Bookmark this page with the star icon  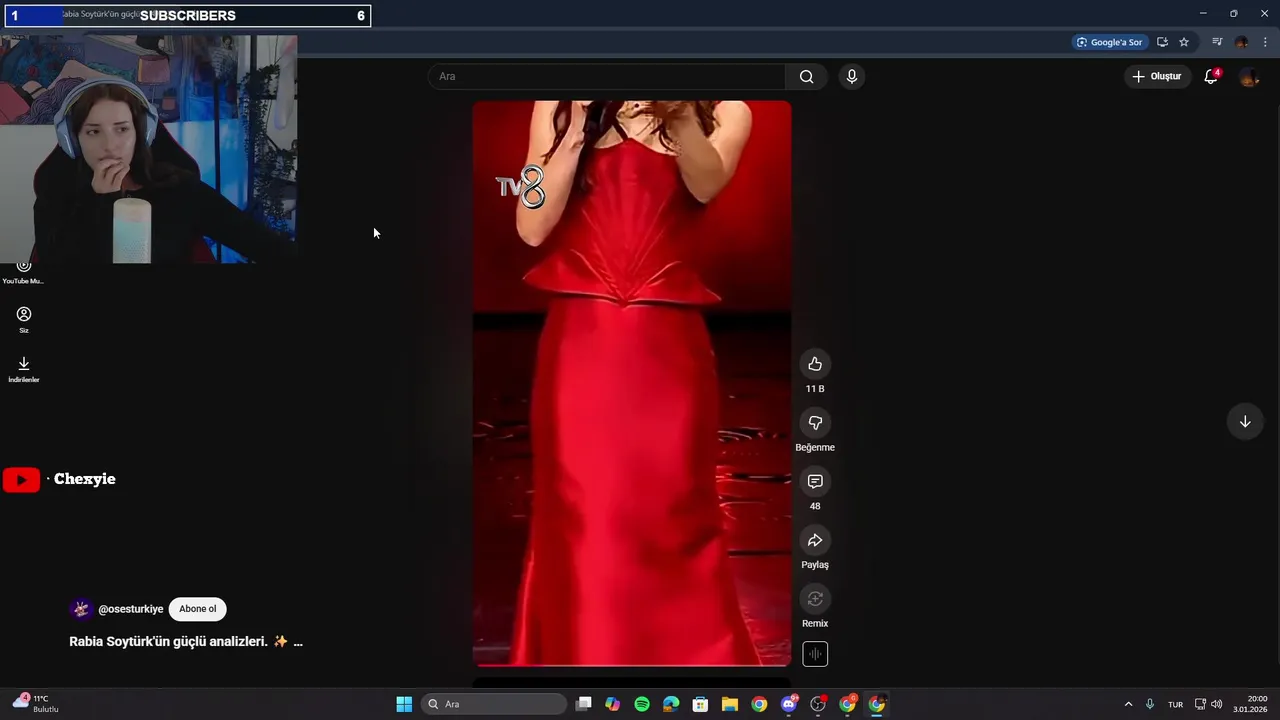[x=1184, y=42]
